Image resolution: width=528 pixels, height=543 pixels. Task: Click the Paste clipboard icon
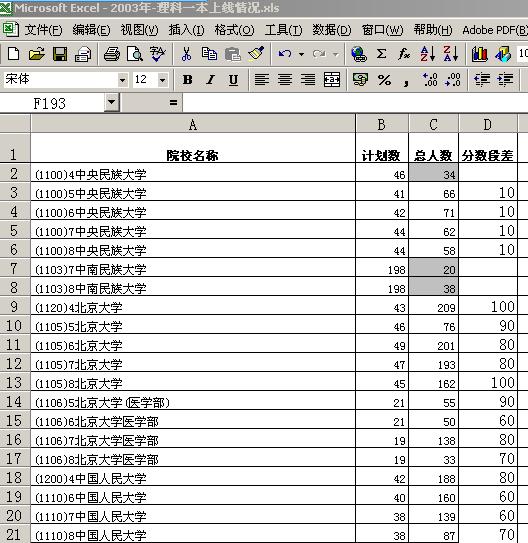(x=233, y=54)
